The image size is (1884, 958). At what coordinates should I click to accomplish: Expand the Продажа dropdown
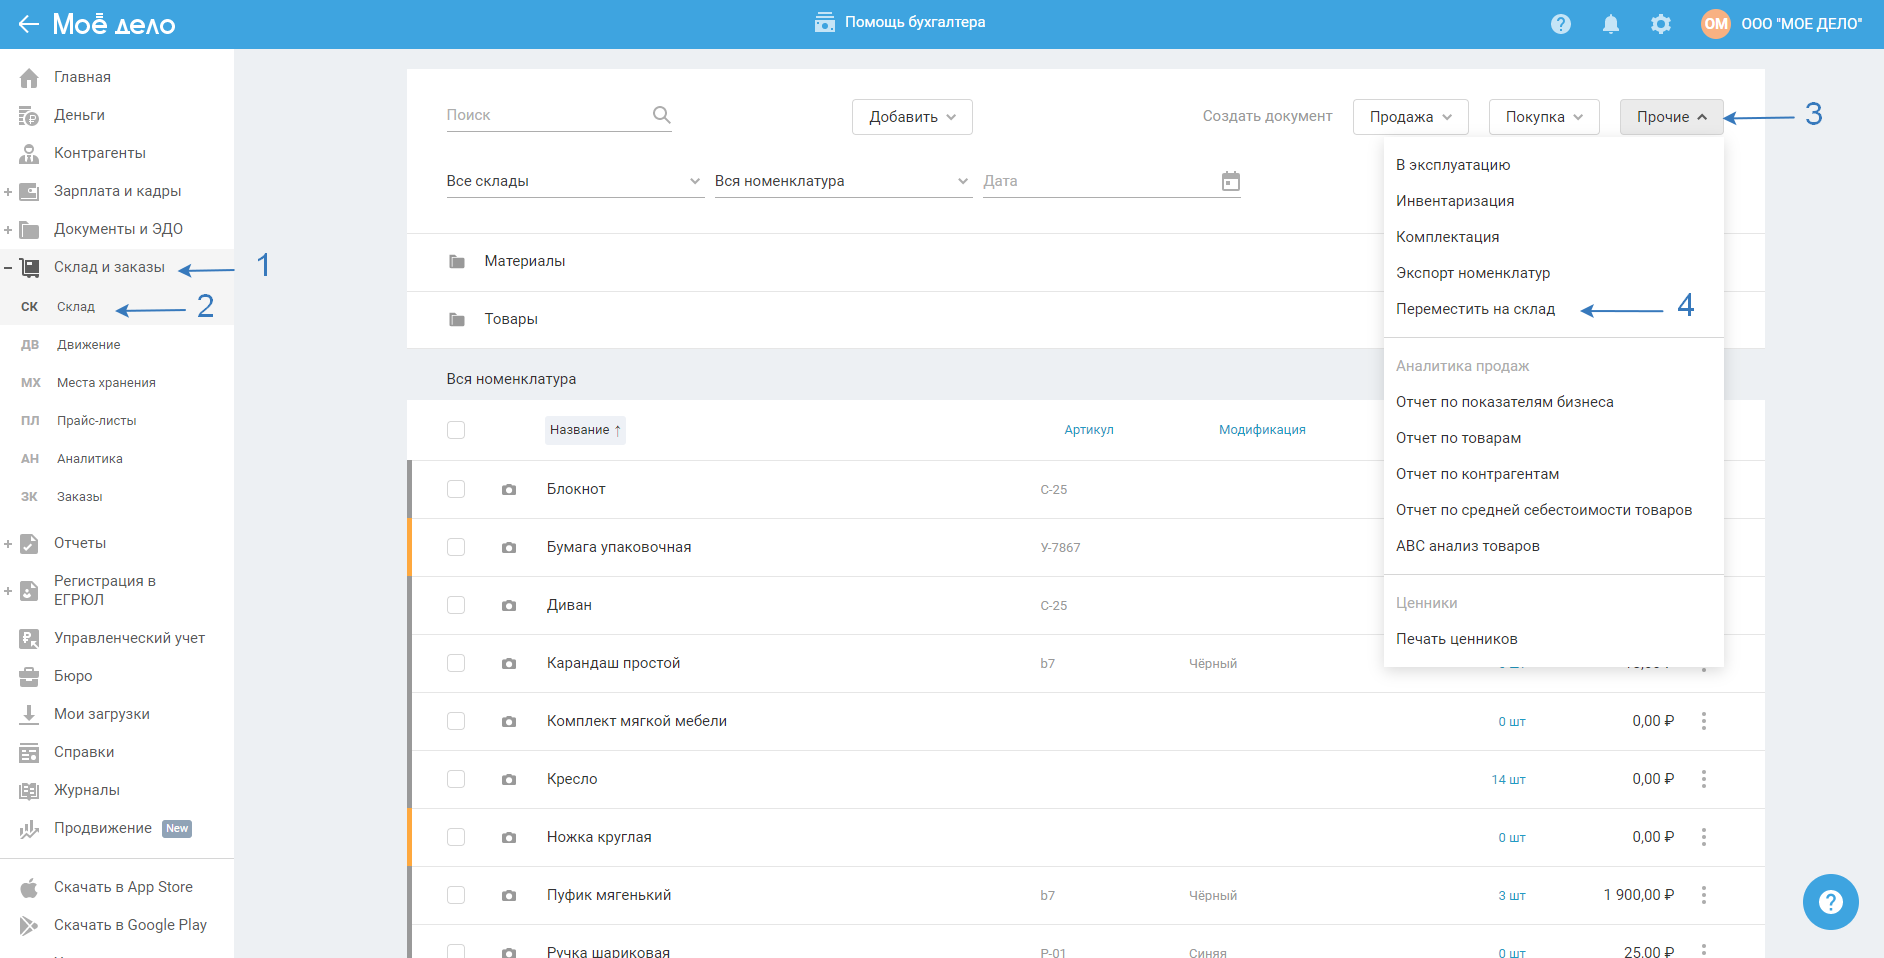1409,117
